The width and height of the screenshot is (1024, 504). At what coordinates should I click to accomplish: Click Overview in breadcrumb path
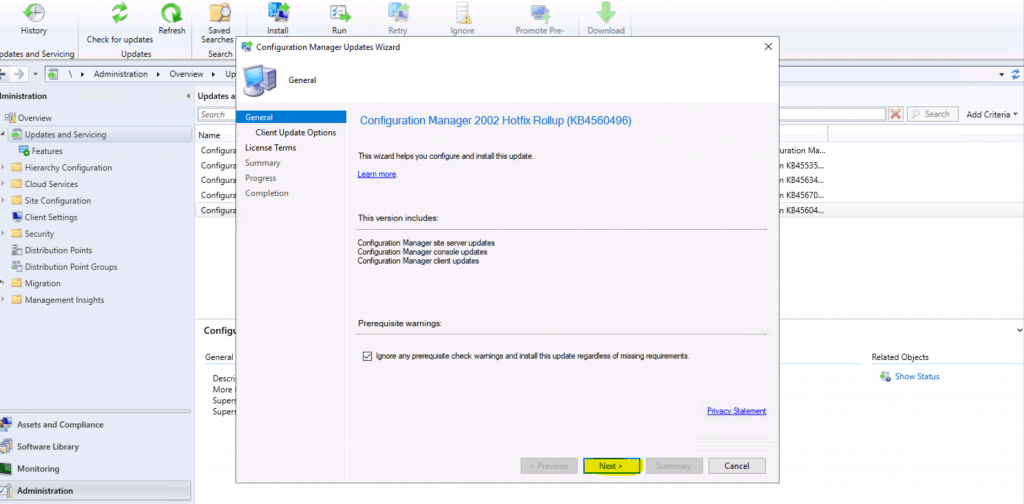point(187,74)
